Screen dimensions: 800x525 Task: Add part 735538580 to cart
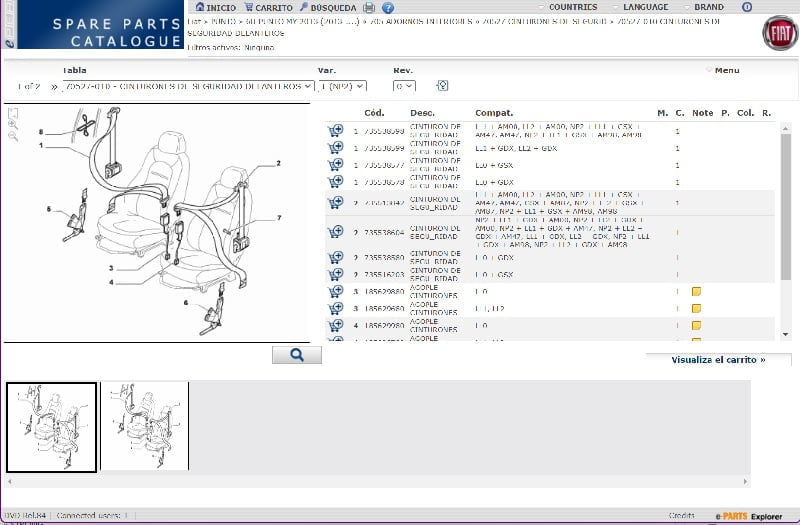pyautogui.click(x=335, y=257)
